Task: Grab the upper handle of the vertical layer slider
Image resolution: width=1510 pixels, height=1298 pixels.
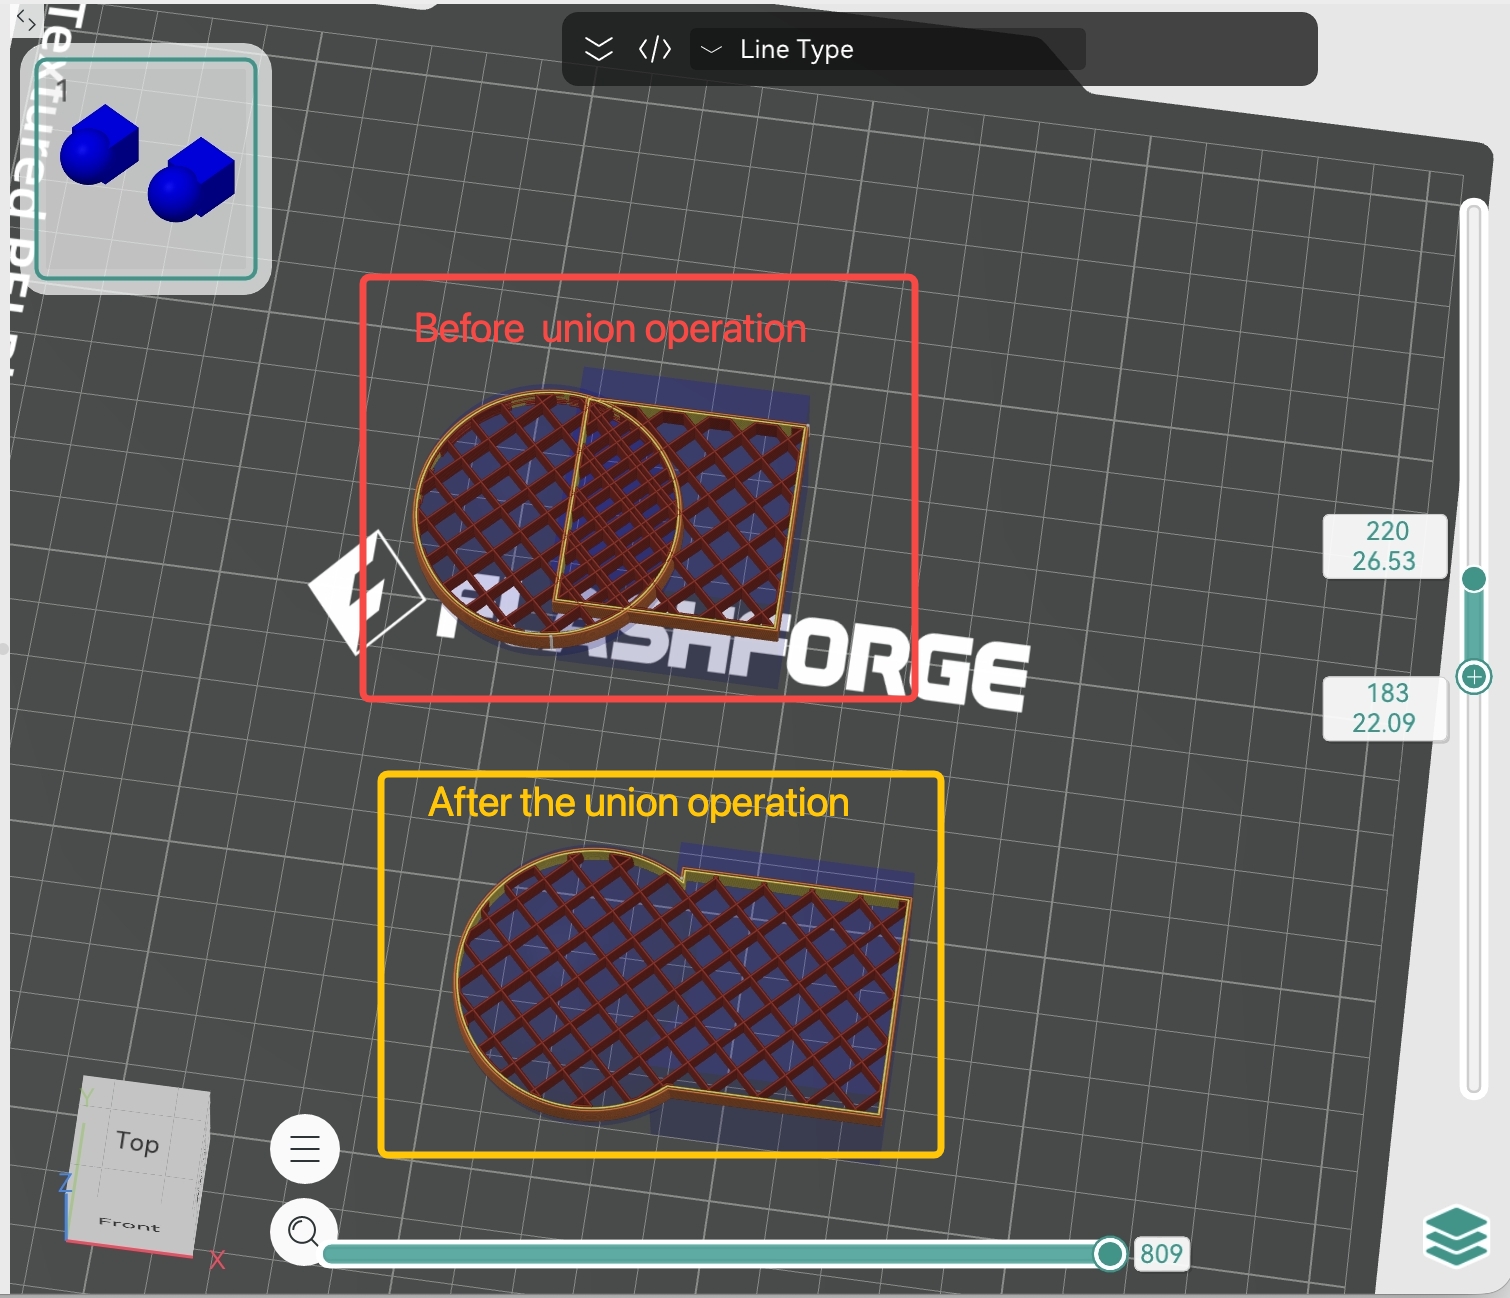Action: 1473,579
